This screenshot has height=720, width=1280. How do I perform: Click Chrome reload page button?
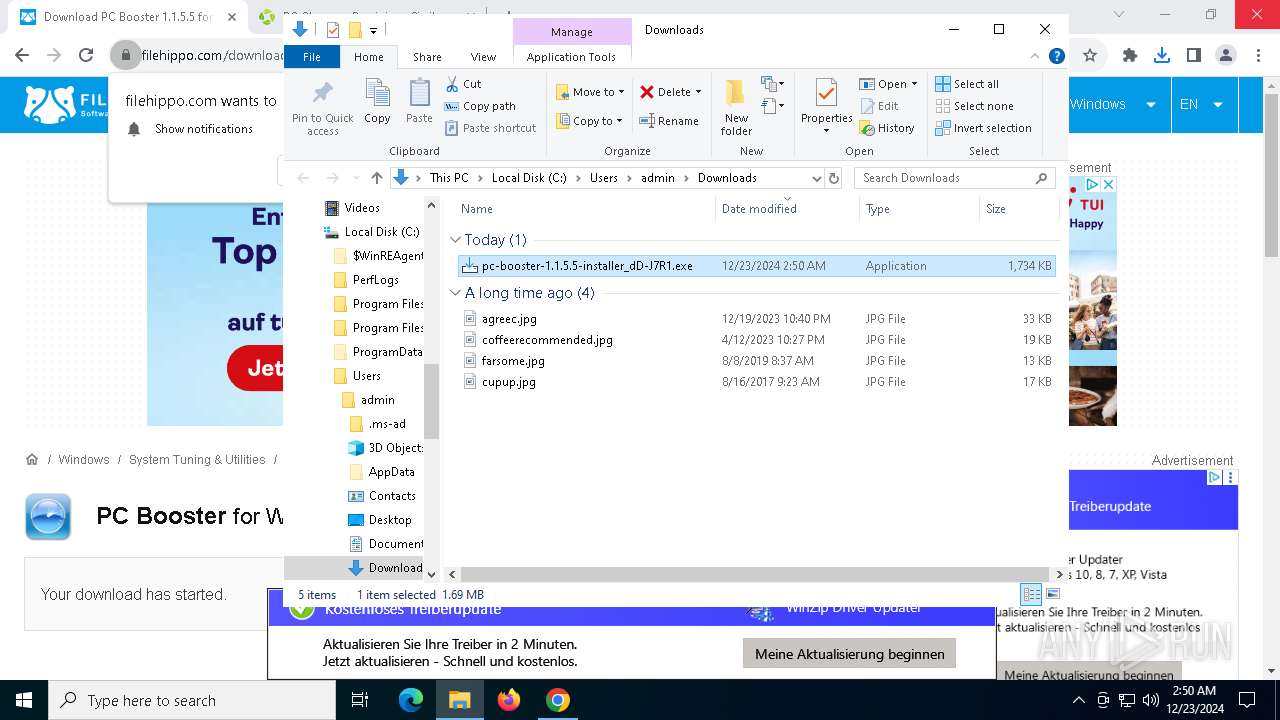(x=86, y=56)
